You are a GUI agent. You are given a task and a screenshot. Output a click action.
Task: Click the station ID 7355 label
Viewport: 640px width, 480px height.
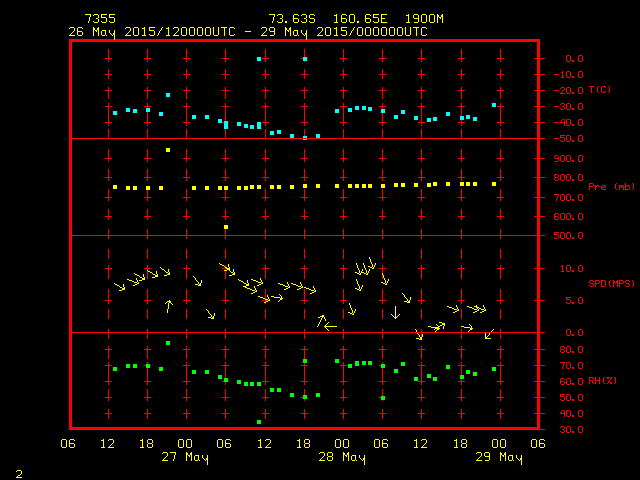(100, 19)
